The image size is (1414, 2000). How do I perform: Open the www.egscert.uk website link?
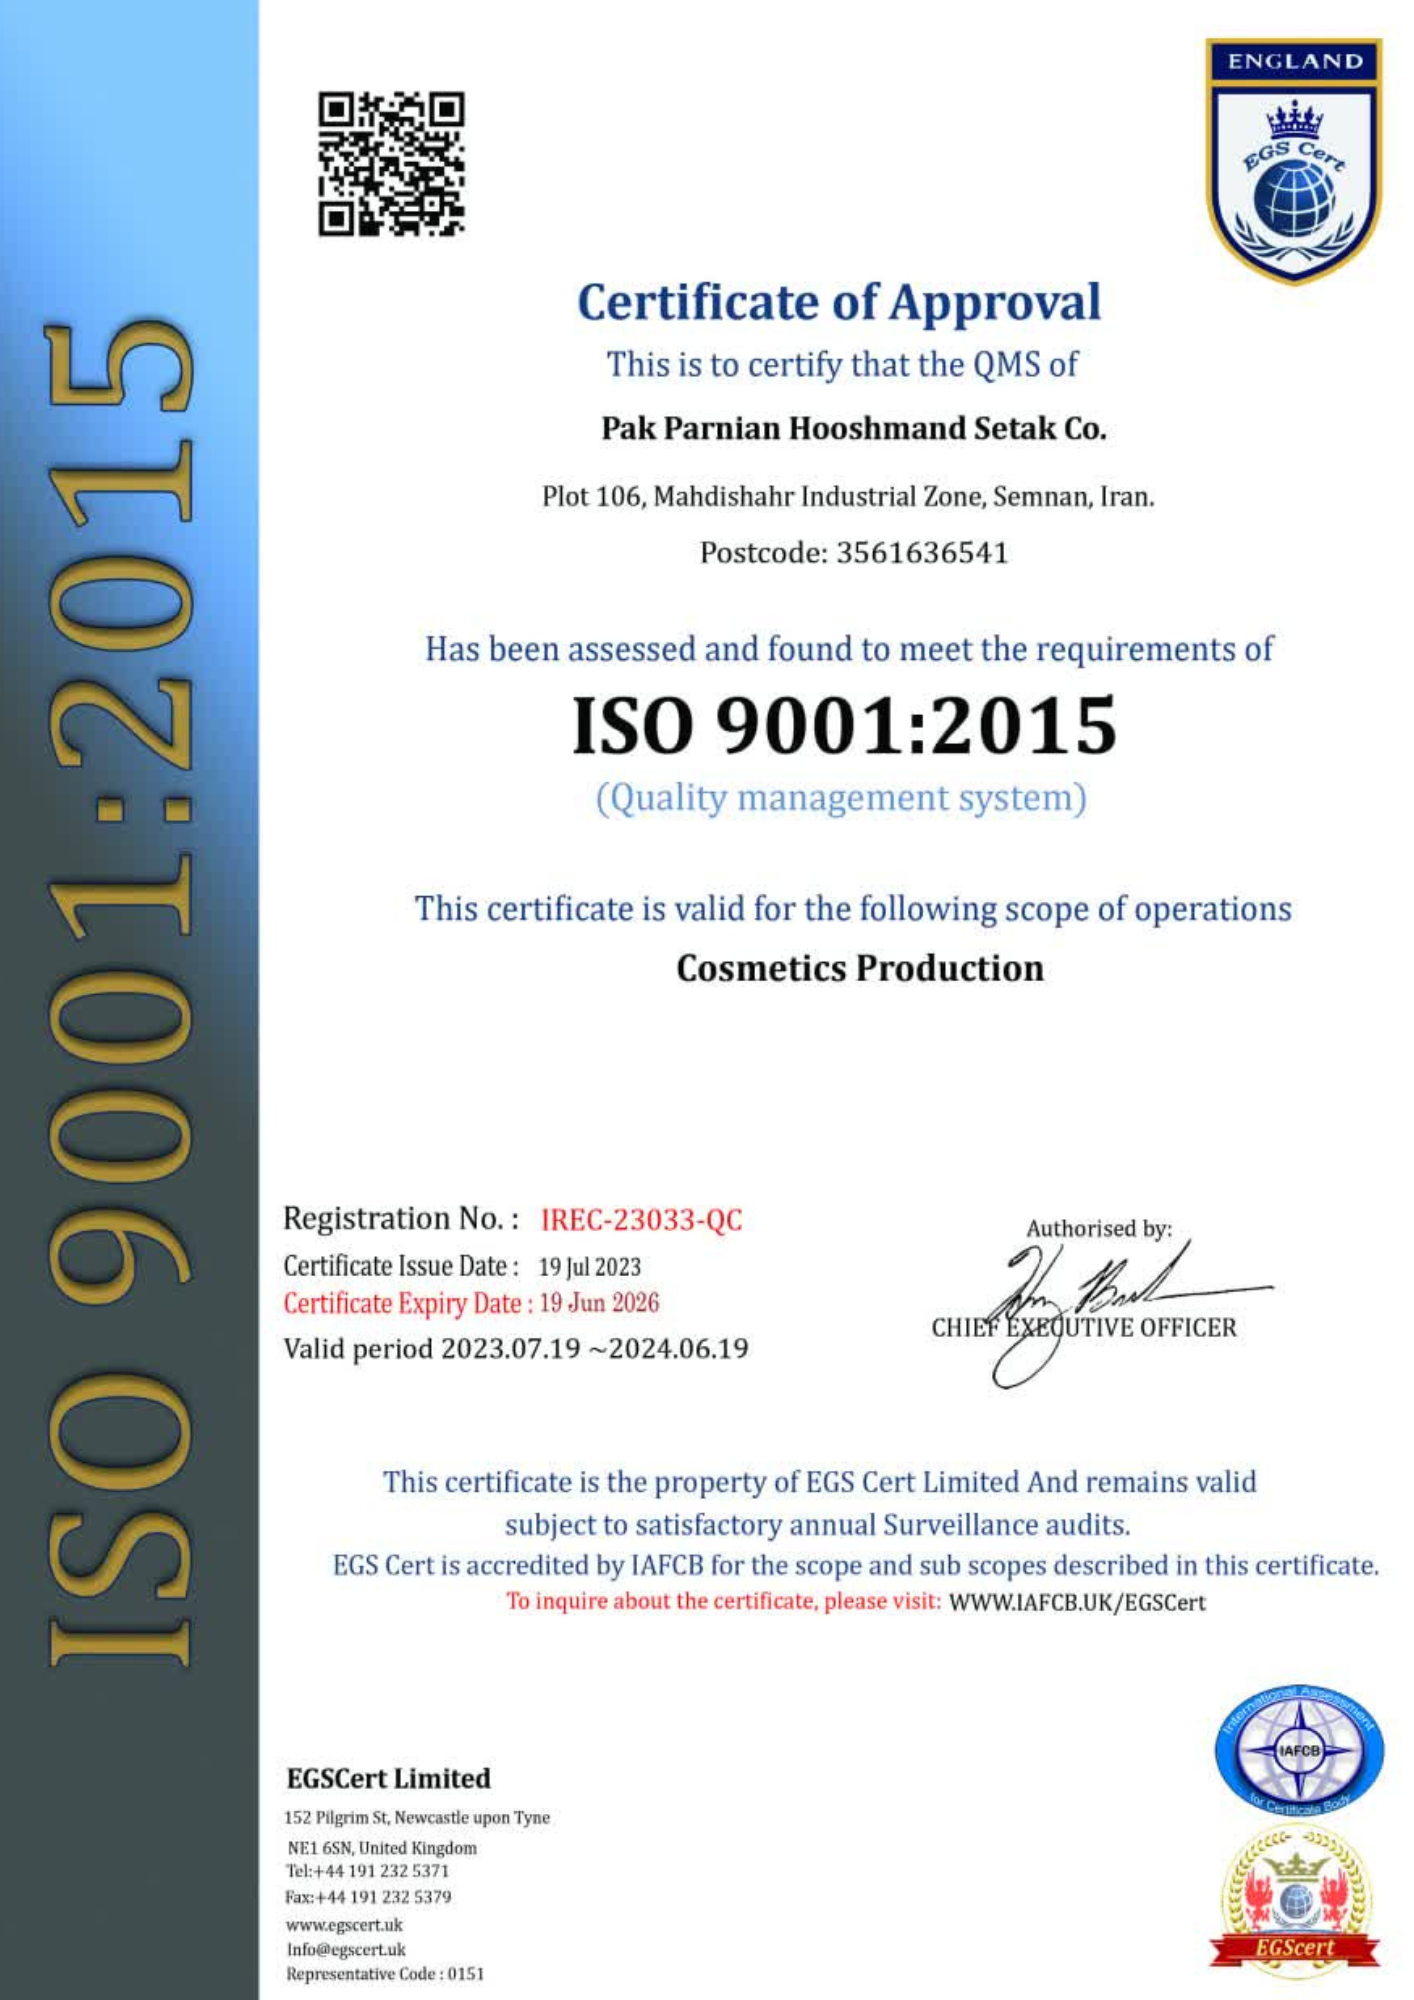pos(344,1924)
